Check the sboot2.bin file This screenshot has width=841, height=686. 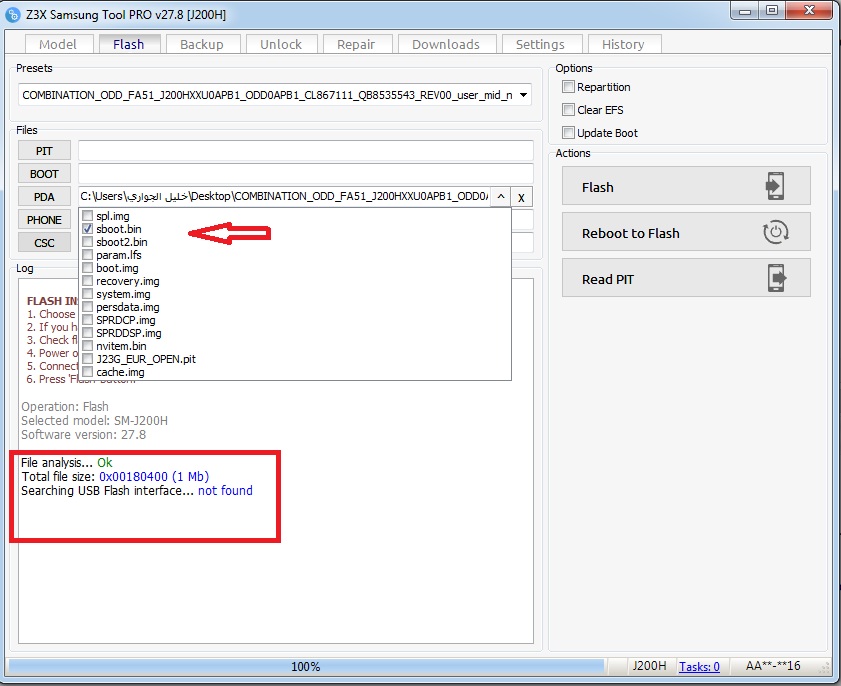tap(87, 242)
